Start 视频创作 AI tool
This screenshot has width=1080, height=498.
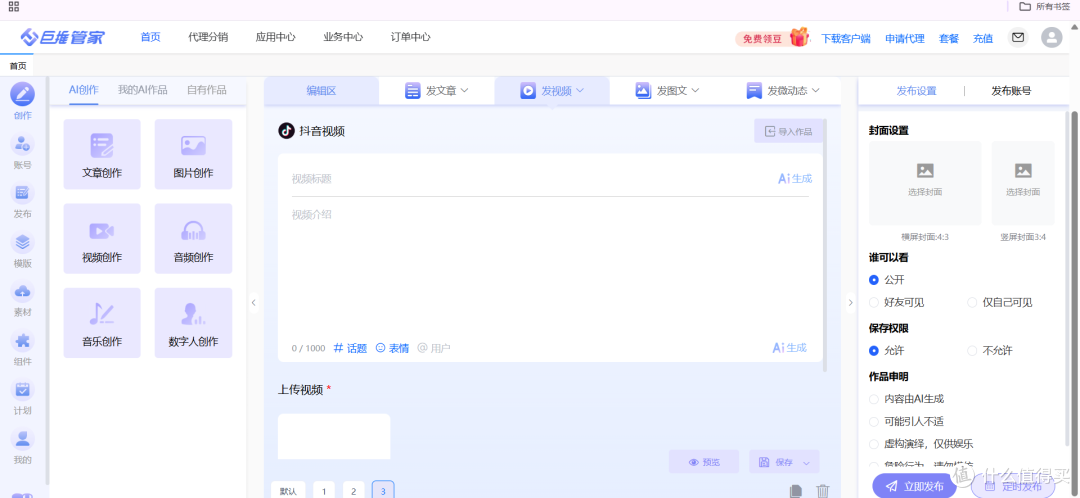[102, 238]
